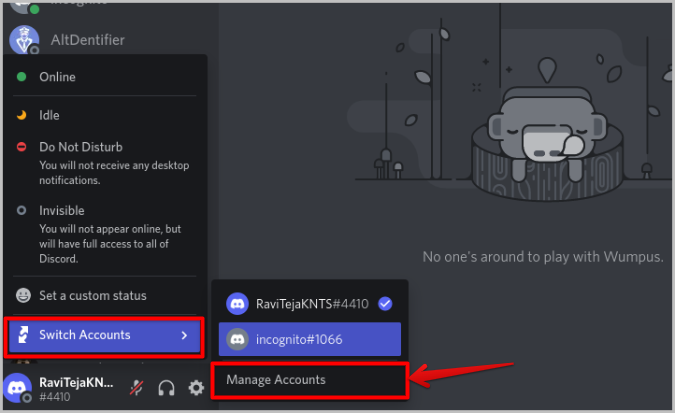Select the RaviTejaKNTS#4410 account
This screenshot has width=675, height=413.
[310, 304]
